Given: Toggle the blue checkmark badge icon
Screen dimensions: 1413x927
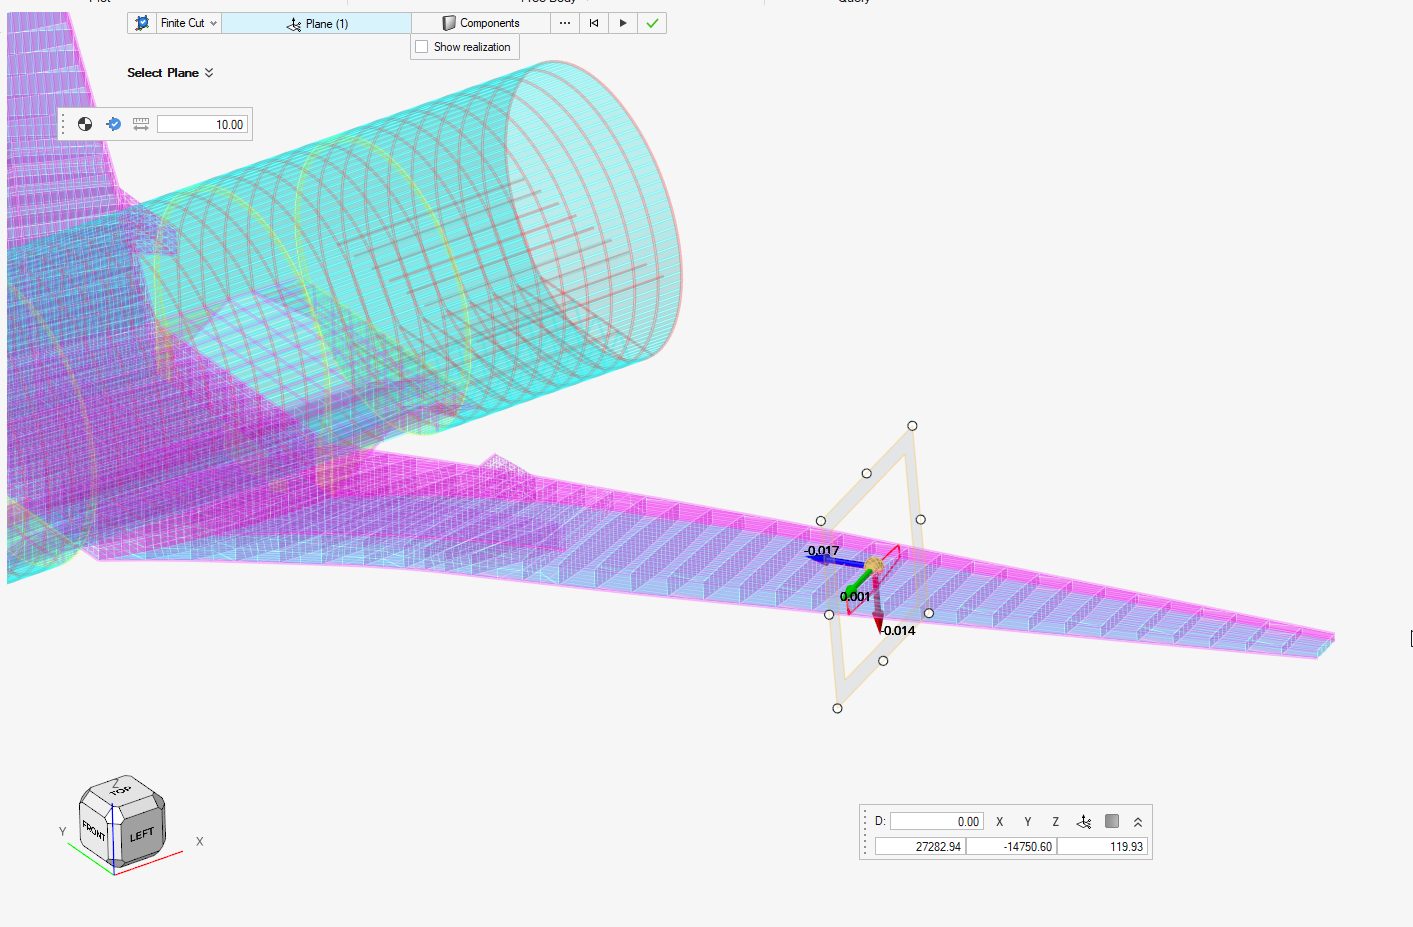Looking at the screenshot, I should click(113, 124).
